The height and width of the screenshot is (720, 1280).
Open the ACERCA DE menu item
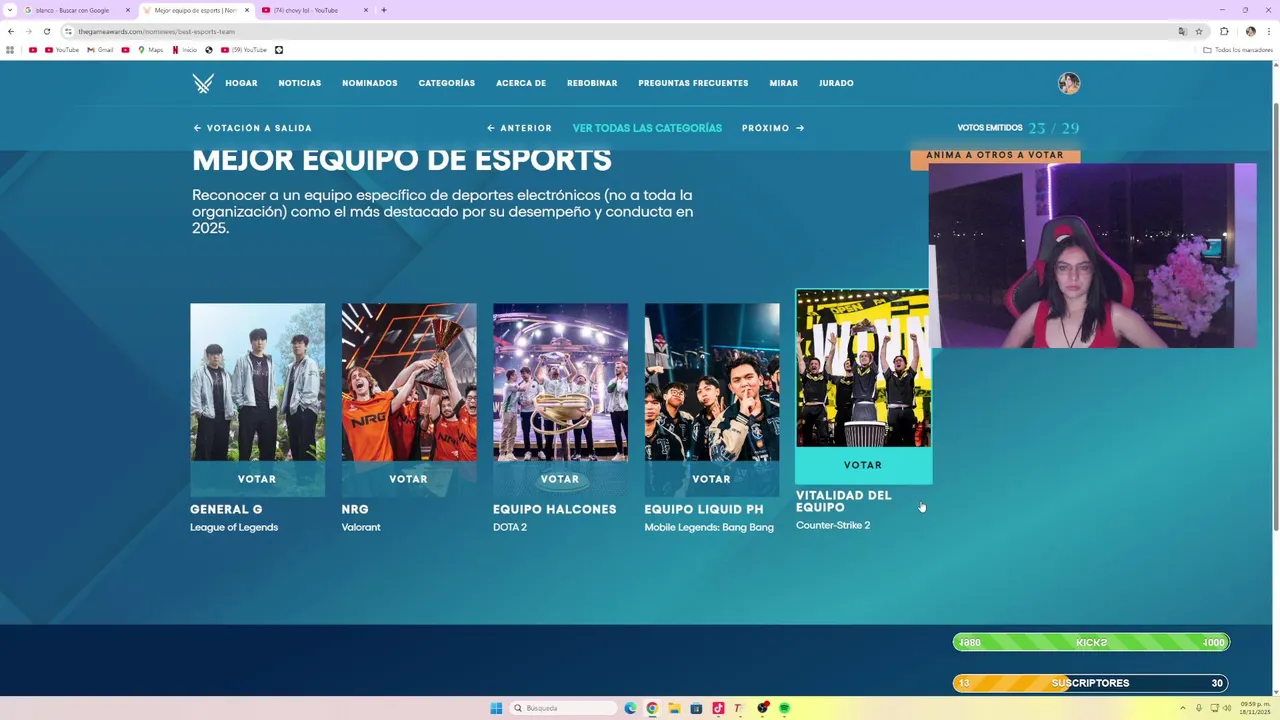(521, 83)
